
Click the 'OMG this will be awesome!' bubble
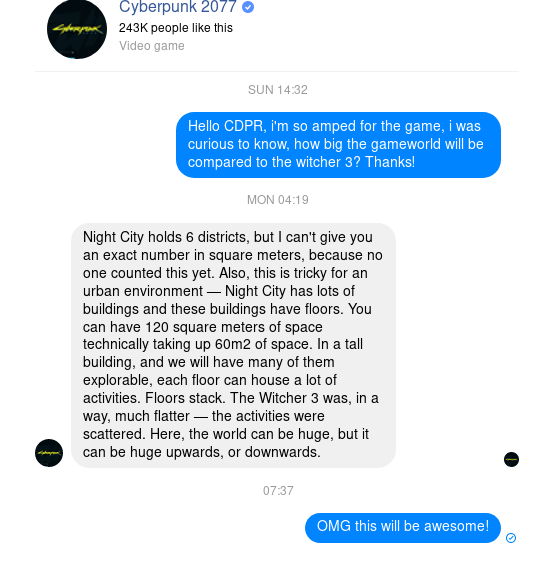click(x=403, y=528)
